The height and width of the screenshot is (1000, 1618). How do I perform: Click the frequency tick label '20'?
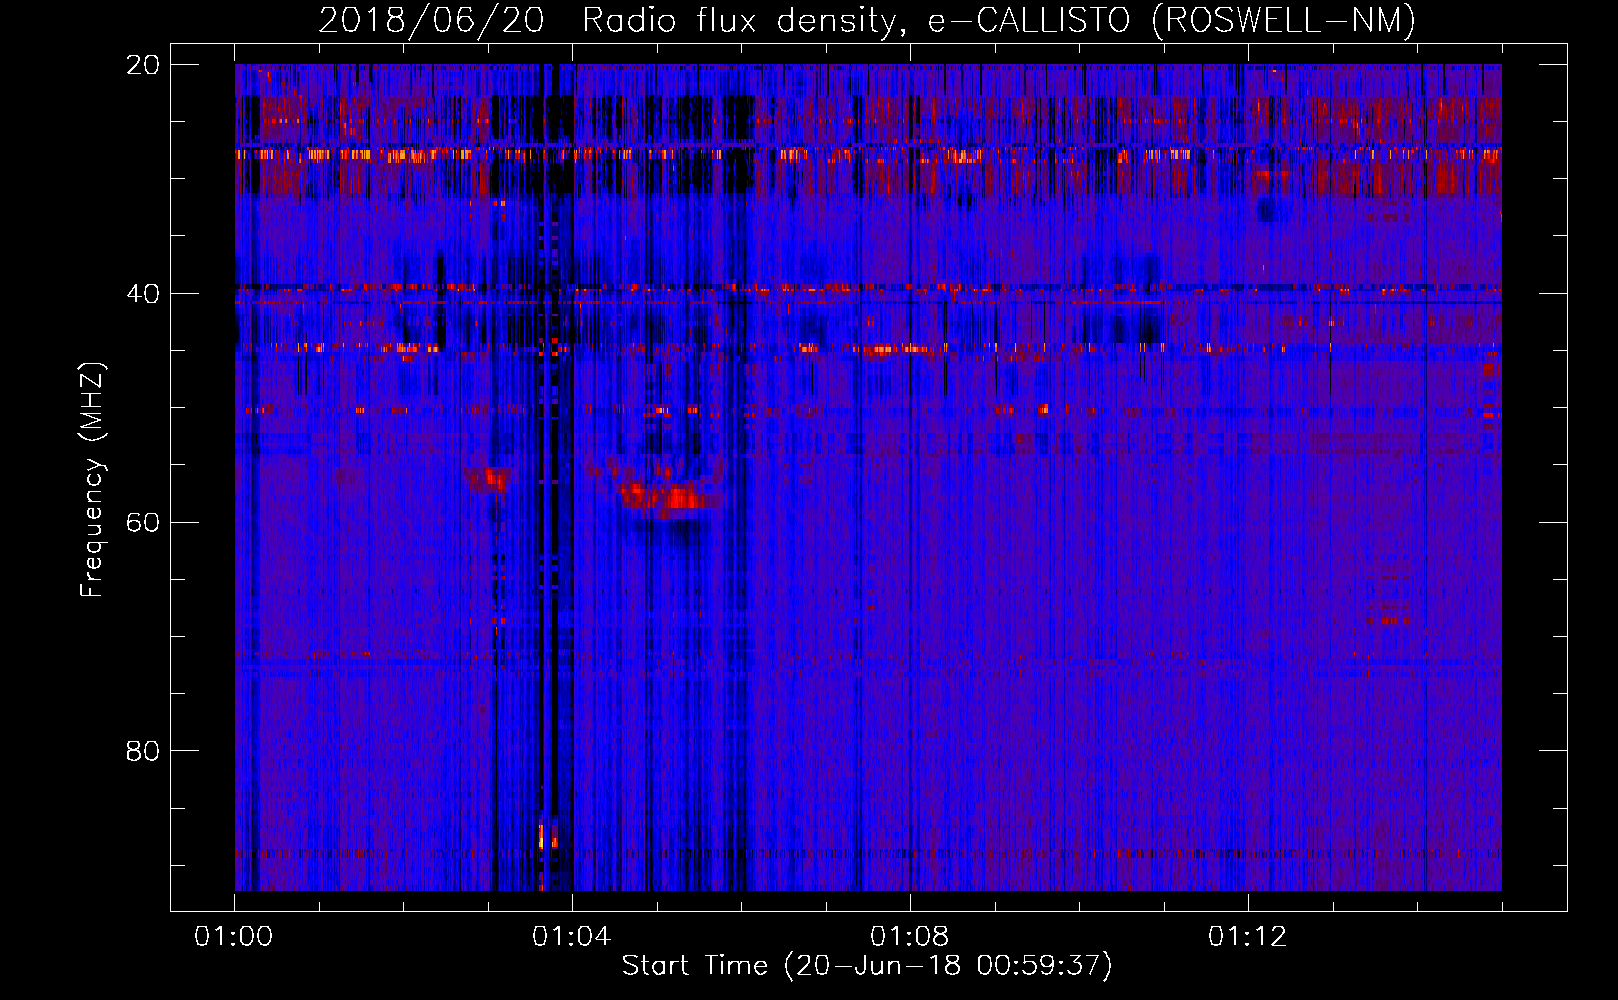coord(143,65)
